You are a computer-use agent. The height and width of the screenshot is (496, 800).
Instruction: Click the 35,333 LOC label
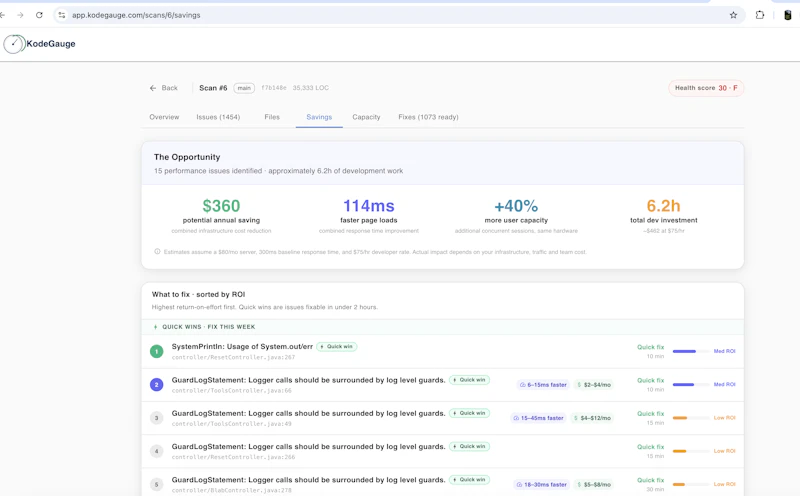click(311, 88)
